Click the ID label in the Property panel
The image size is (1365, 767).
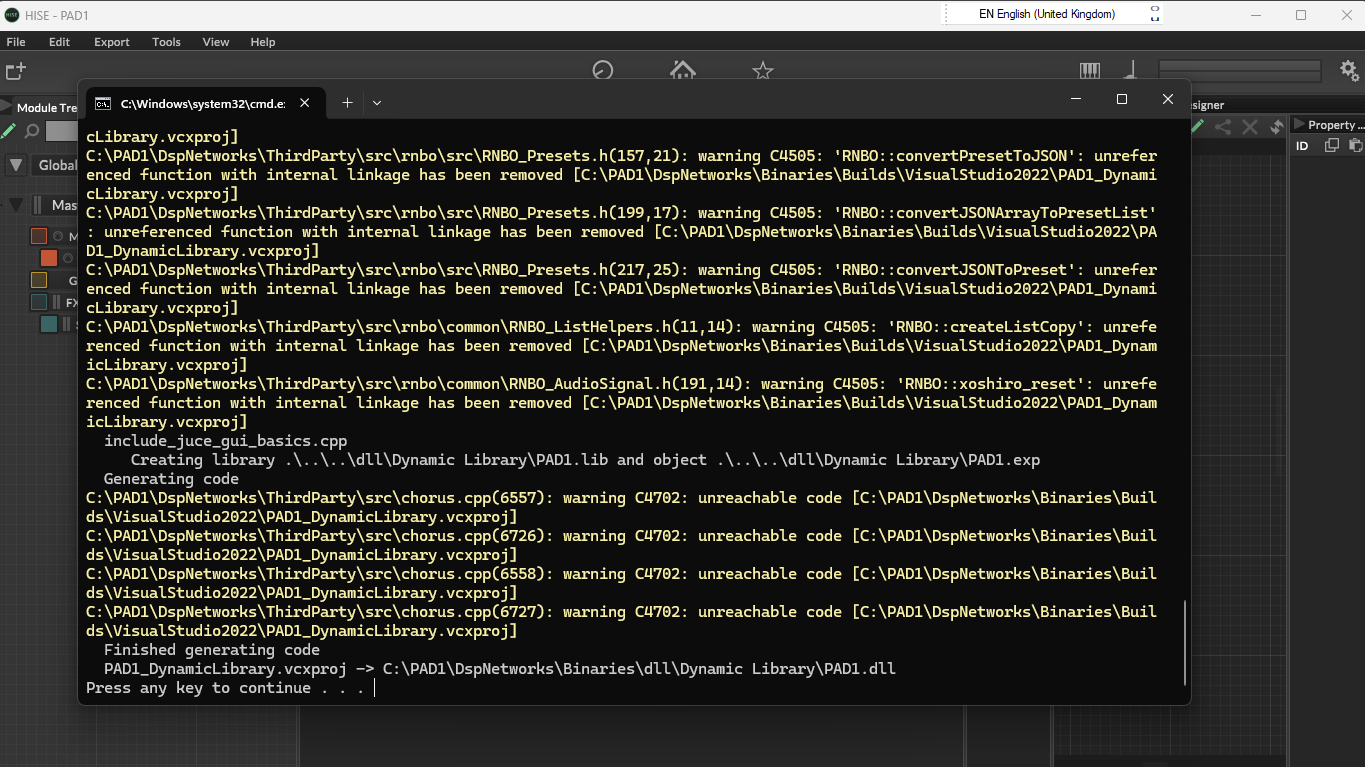1302,146
